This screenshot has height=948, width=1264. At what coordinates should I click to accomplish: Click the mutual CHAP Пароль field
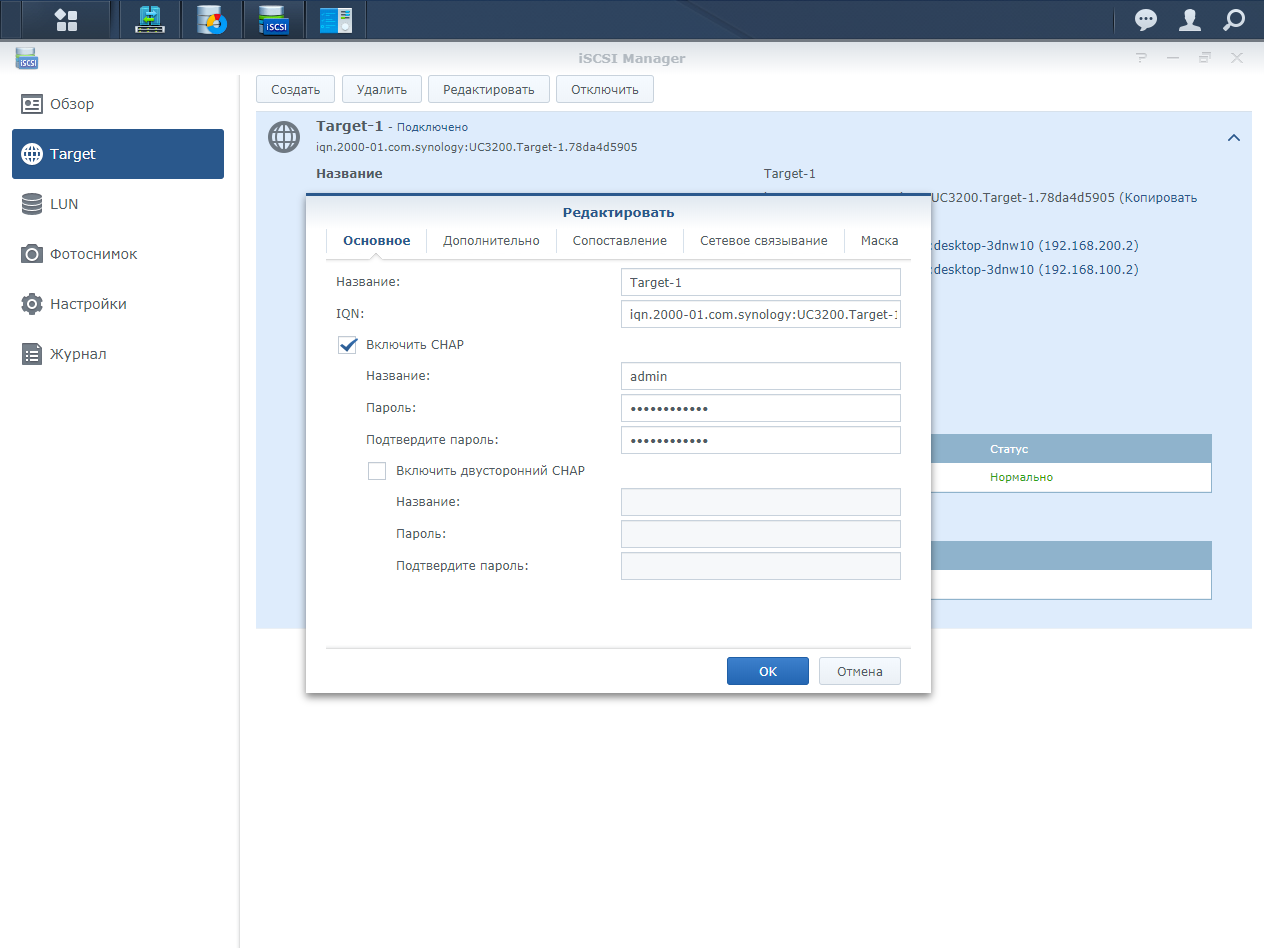click(x=761, y=534)
